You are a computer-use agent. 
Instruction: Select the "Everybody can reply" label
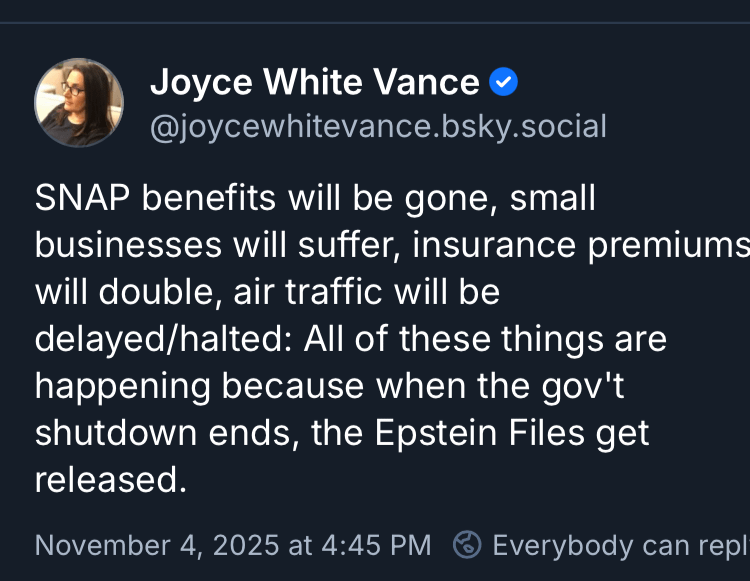[x=620, y=545]
